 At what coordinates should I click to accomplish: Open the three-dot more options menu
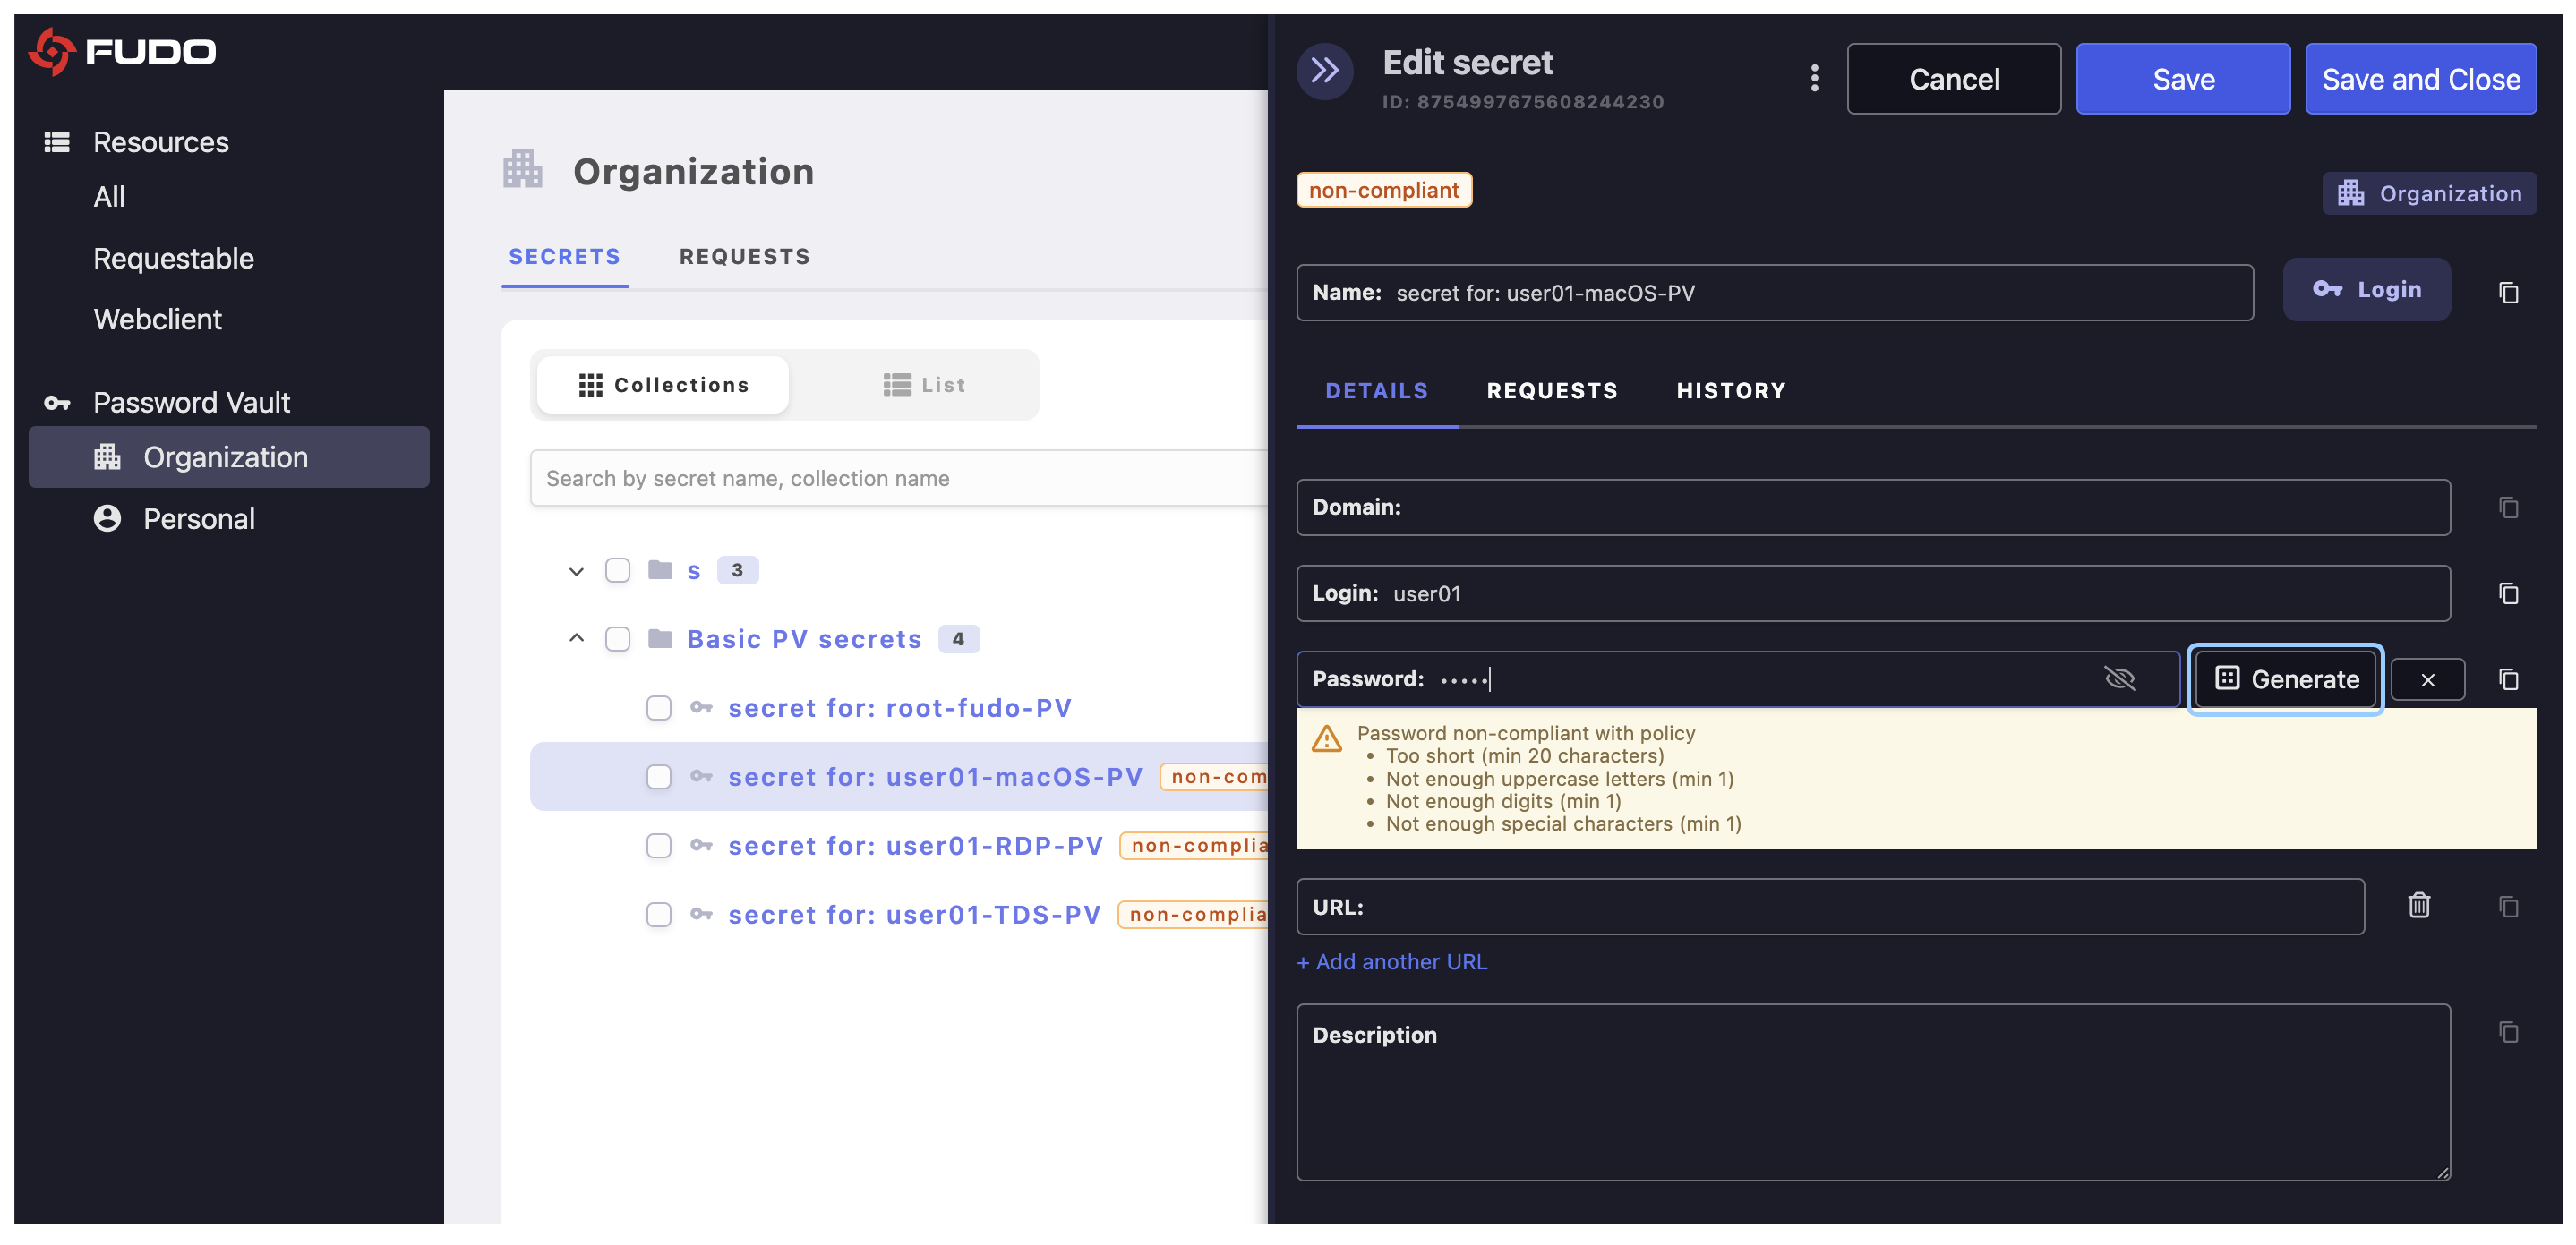[1814, 78]
